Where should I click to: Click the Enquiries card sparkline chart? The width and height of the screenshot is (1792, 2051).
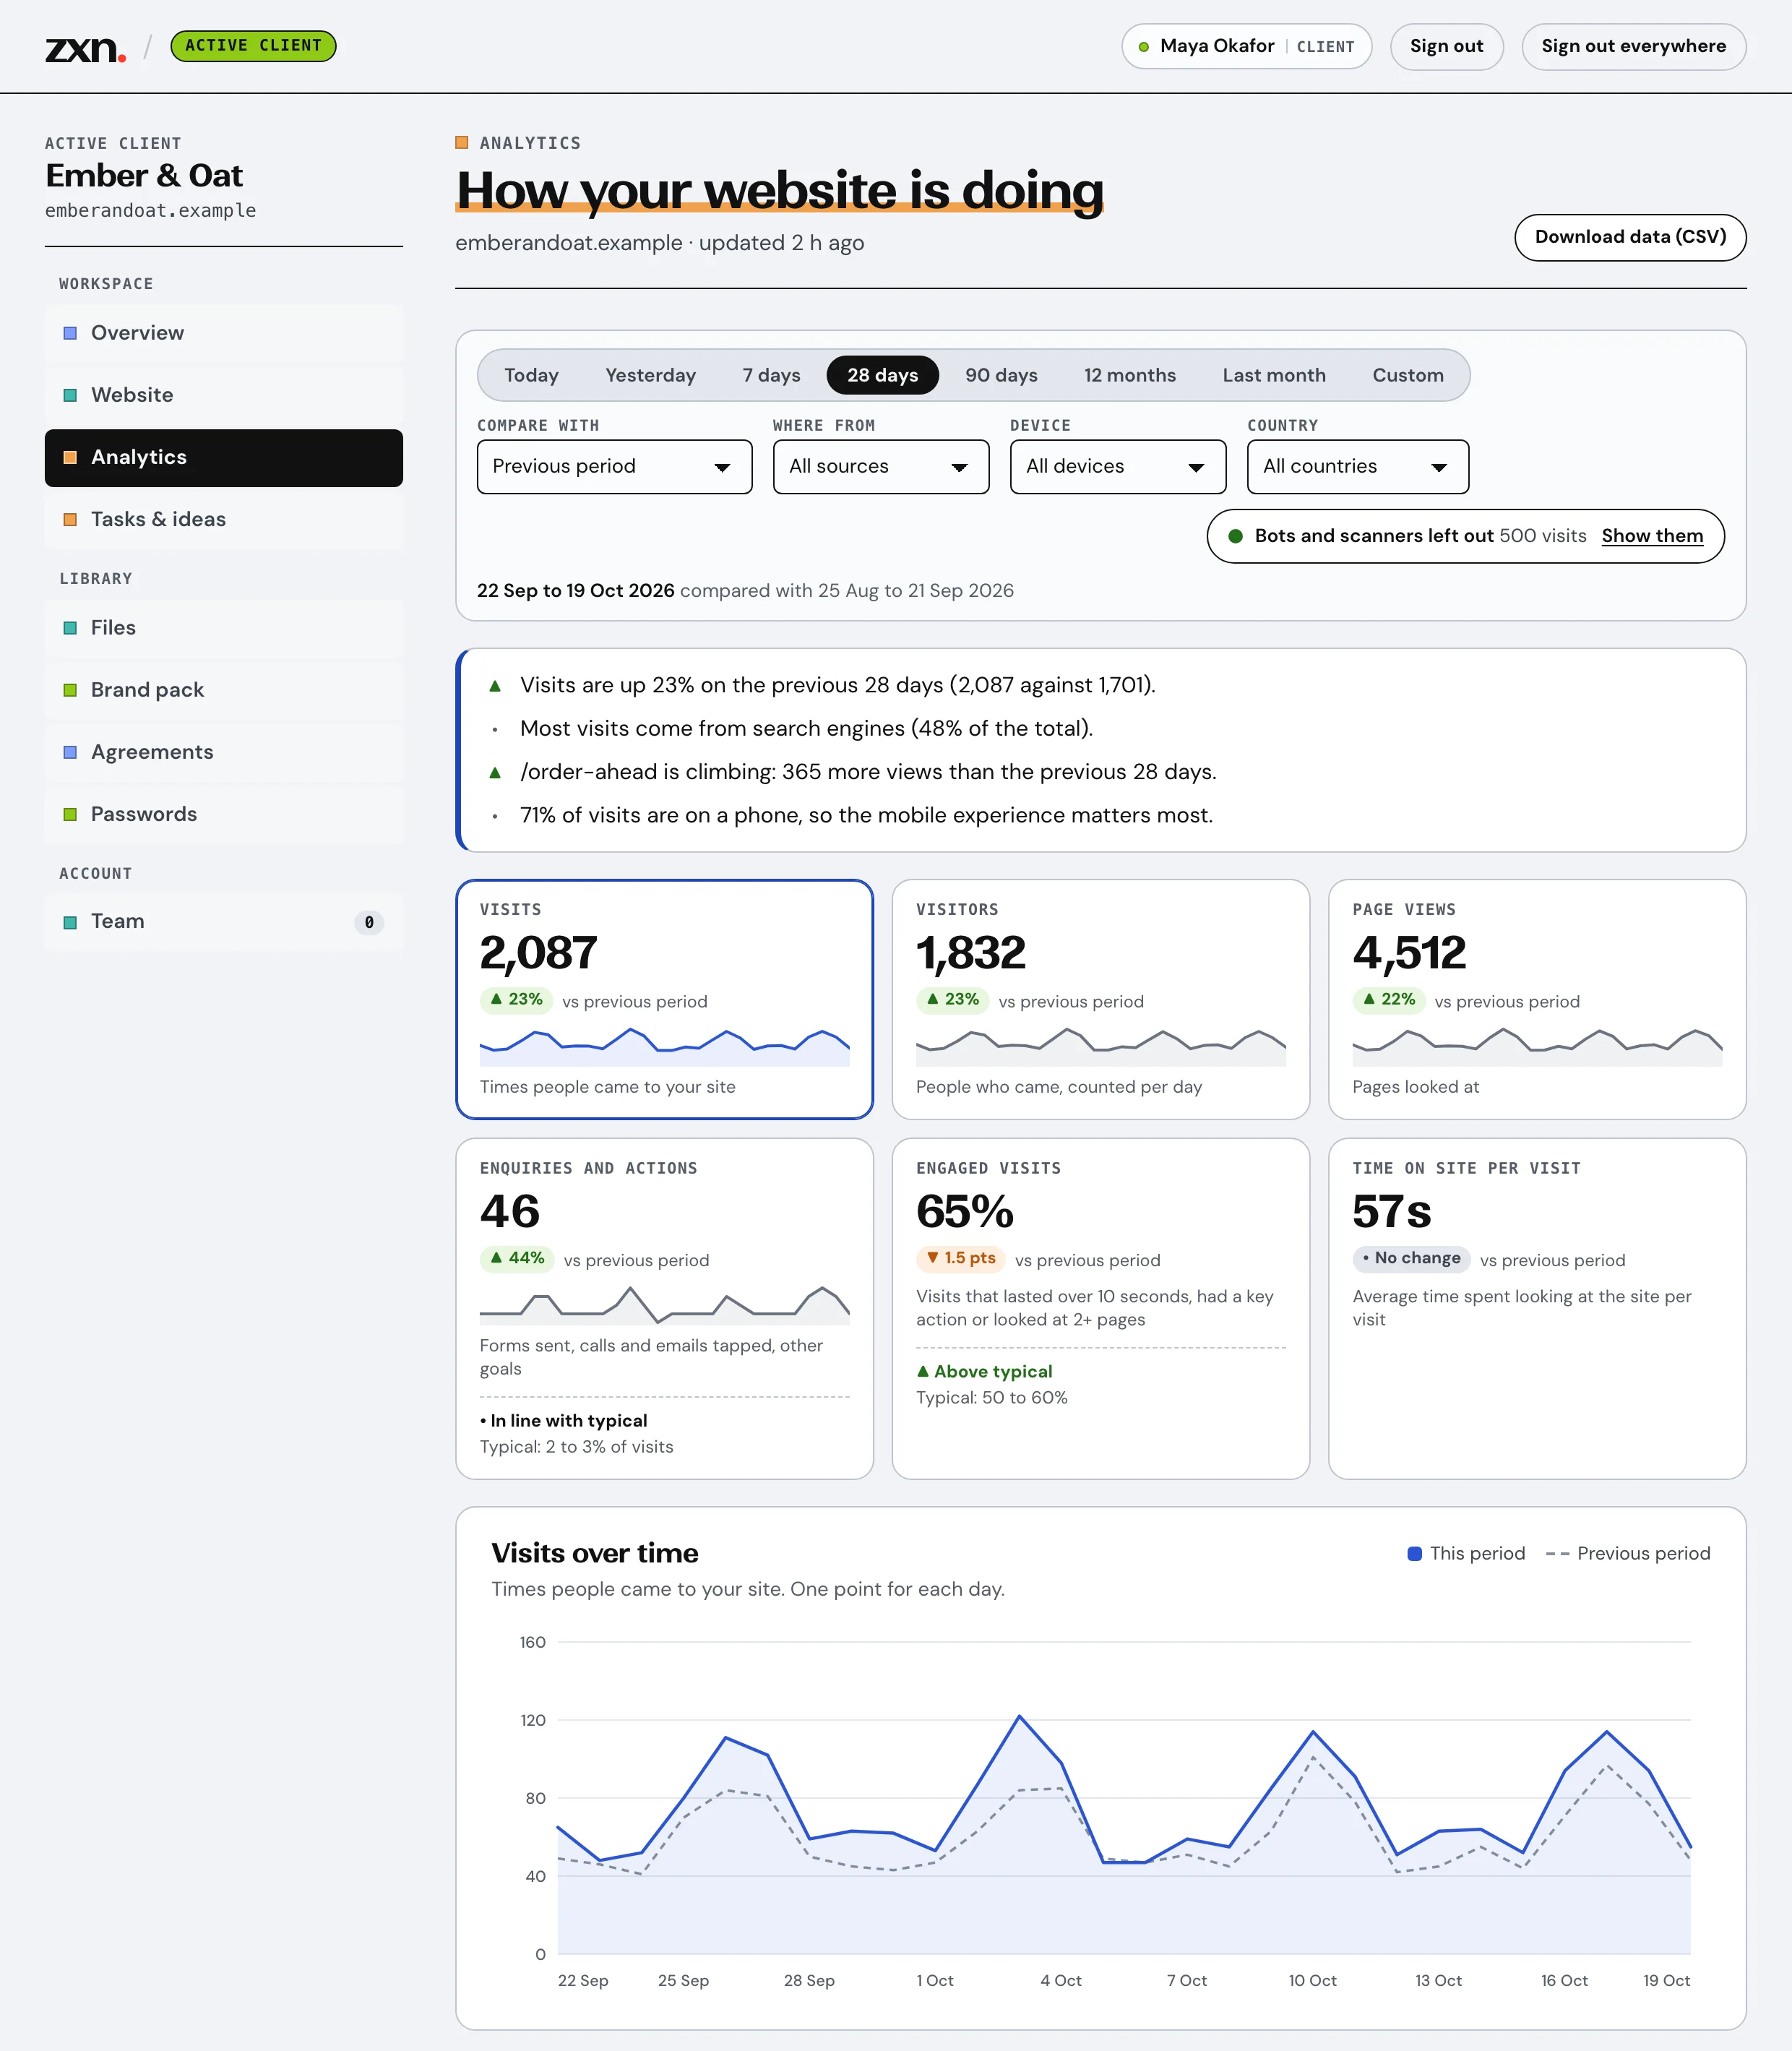click(x=665, y=1305)
